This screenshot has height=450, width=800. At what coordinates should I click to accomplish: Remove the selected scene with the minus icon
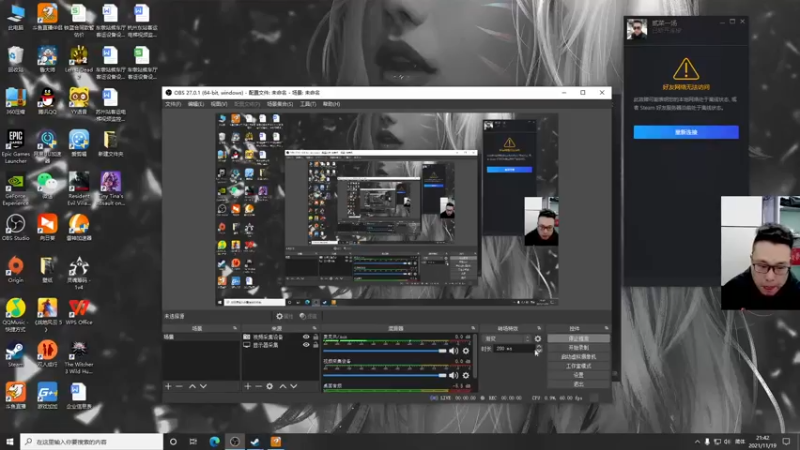179,386
